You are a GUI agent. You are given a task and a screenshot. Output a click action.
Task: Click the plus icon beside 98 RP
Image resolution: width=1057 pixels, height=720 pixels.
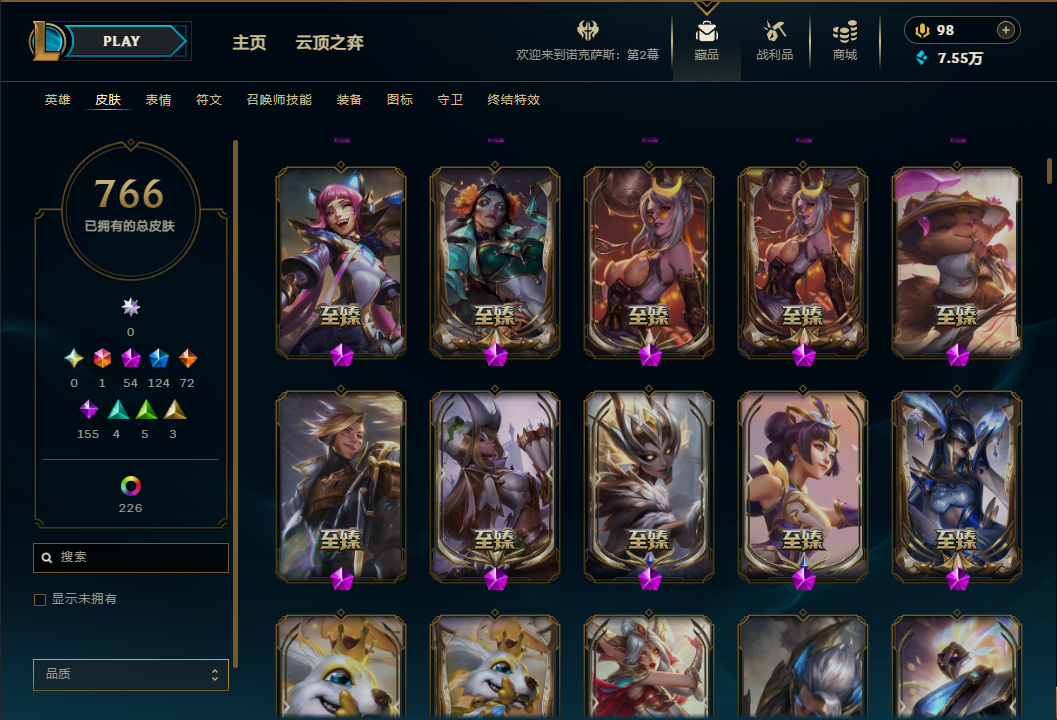[1005, 30]
